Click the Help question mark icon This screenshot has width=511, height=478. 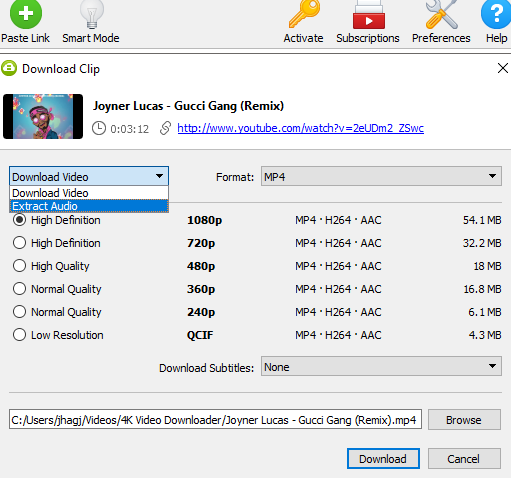coord(496,14)
